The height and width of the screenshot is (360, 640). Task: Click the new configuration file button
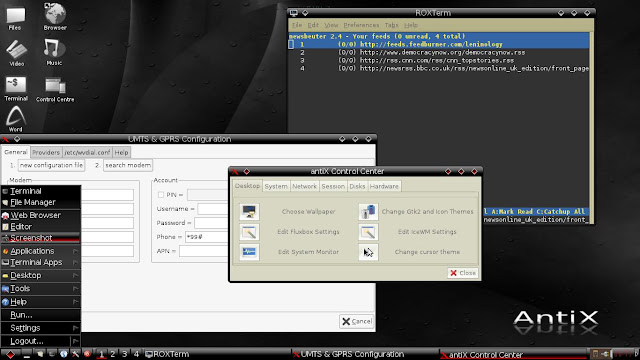(51, 165)
